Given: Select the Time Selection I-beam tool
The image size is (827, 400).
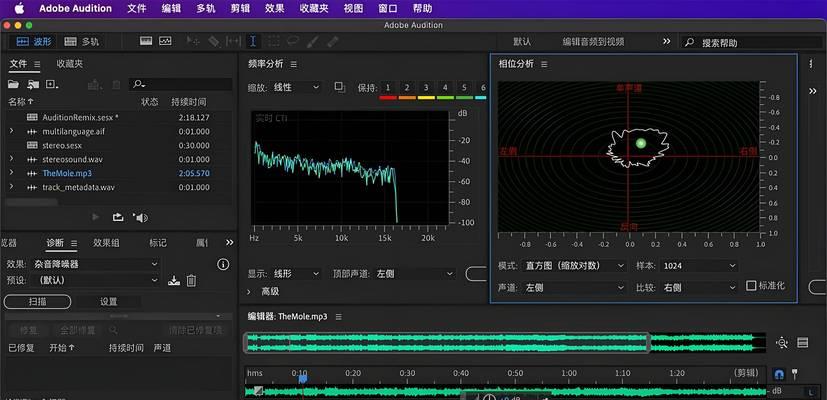Looking at the screenshot, I should pos(253,41).
